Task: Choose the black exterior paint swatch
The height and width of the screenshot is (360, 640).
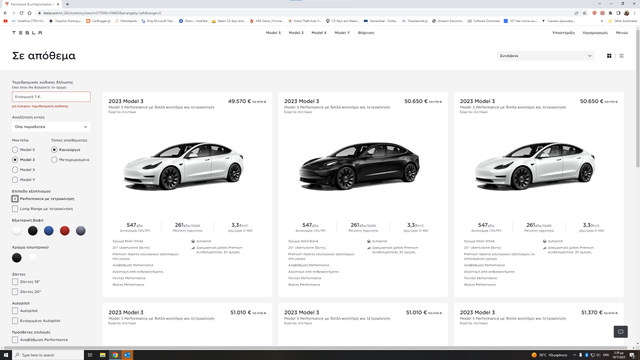Action: (33, 231)
